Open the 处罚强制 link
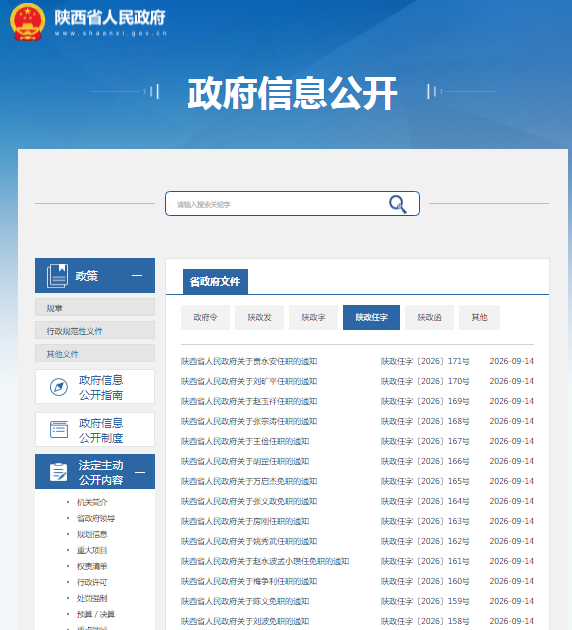572x630 pixels. pos(92,598)
